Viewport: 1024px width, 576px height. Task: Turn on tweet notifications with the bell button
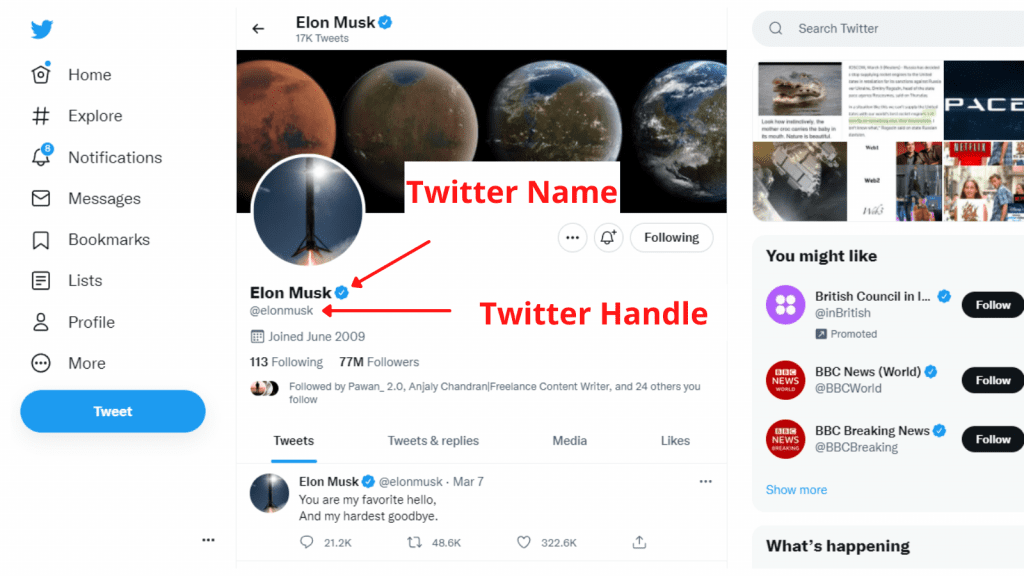point(608,237)
